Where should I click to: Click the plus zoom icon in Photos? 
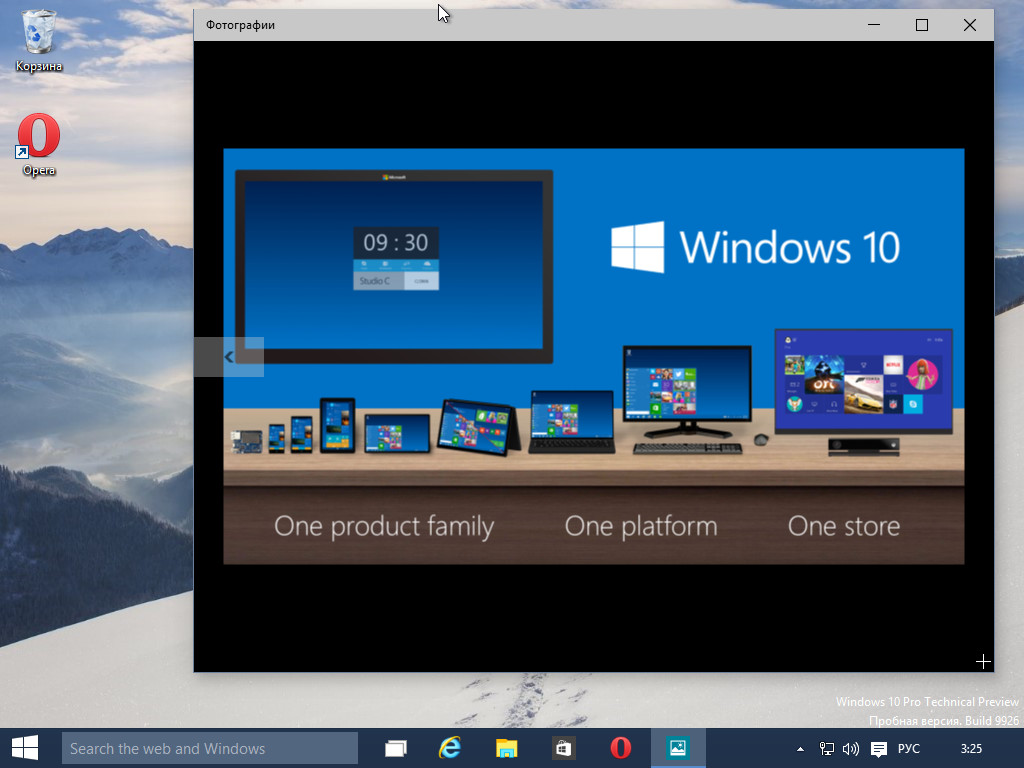[x=983, y=662]
